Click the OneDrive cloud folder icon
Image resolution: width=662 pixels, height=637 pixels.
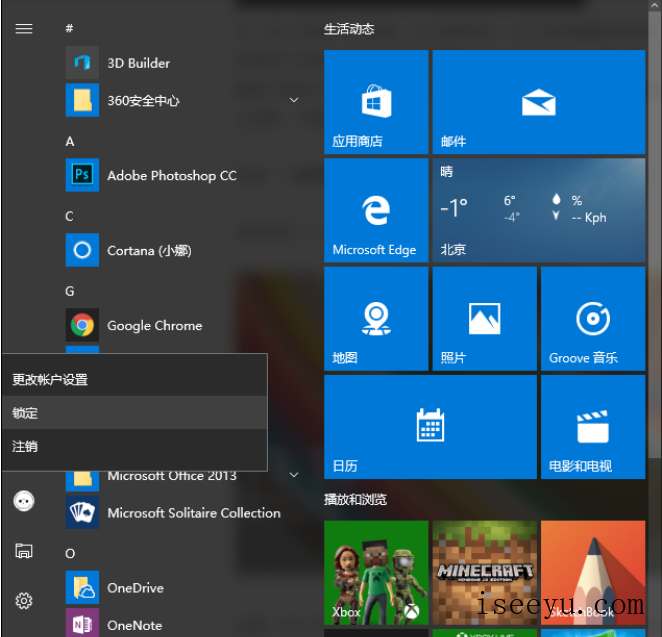(82, 587)
